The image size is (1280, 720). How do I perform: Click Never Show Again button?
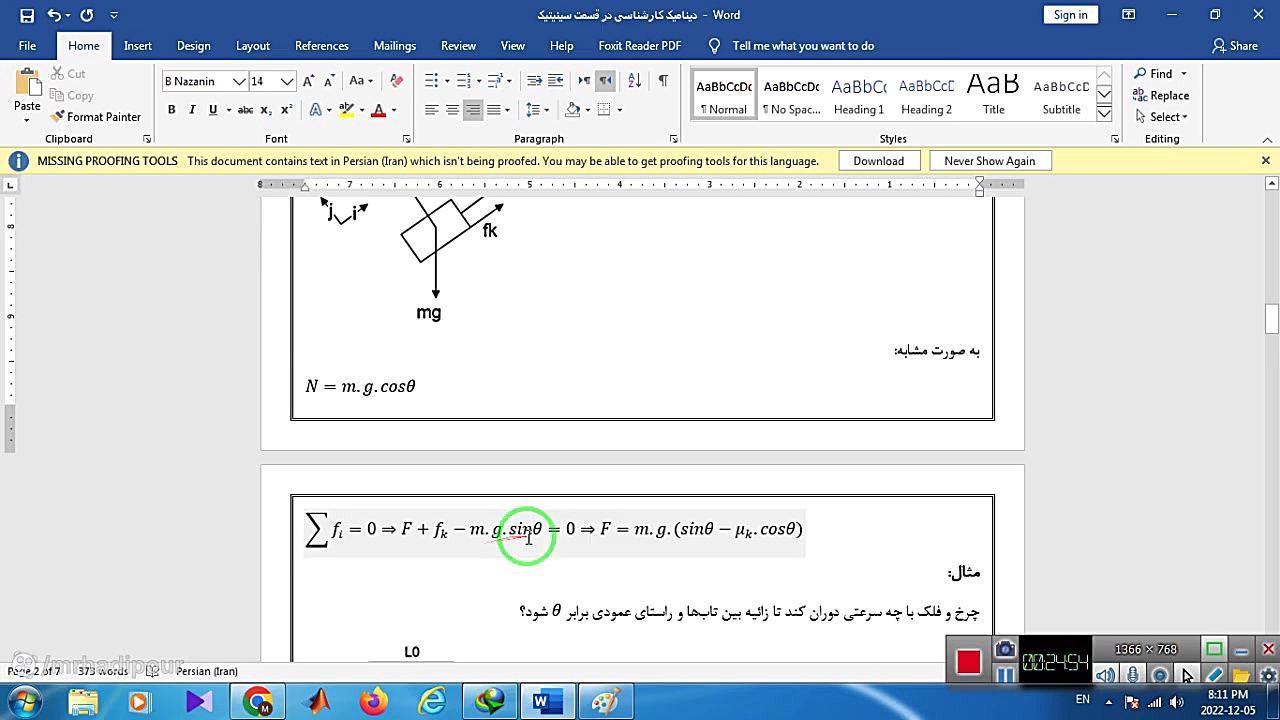(989, 161)
